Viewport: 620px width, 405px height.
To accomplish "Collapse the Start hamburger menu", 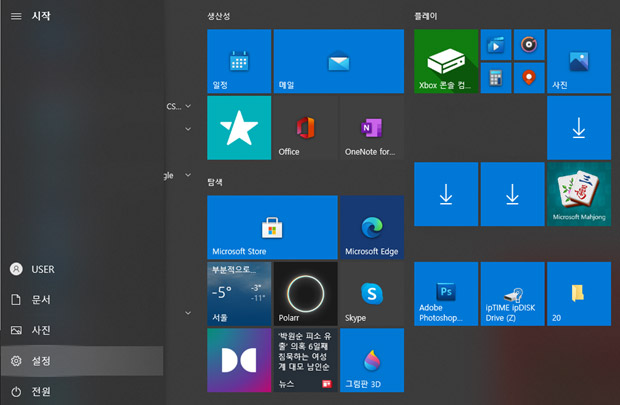I will 16,16.
